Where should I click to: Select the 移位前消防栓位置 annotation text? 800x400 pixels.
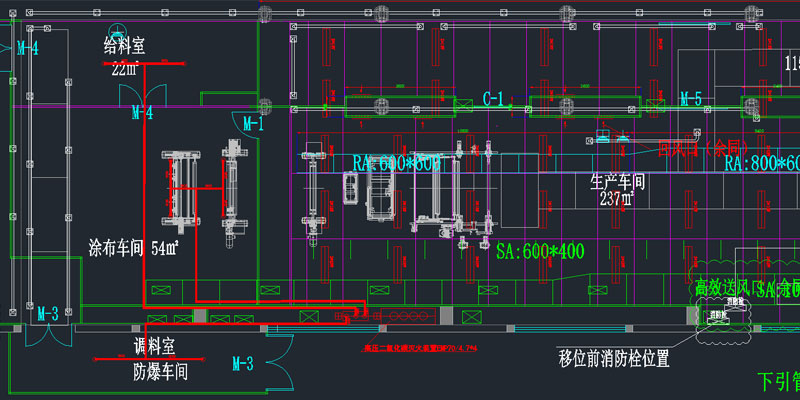click(x=613, y=356)
